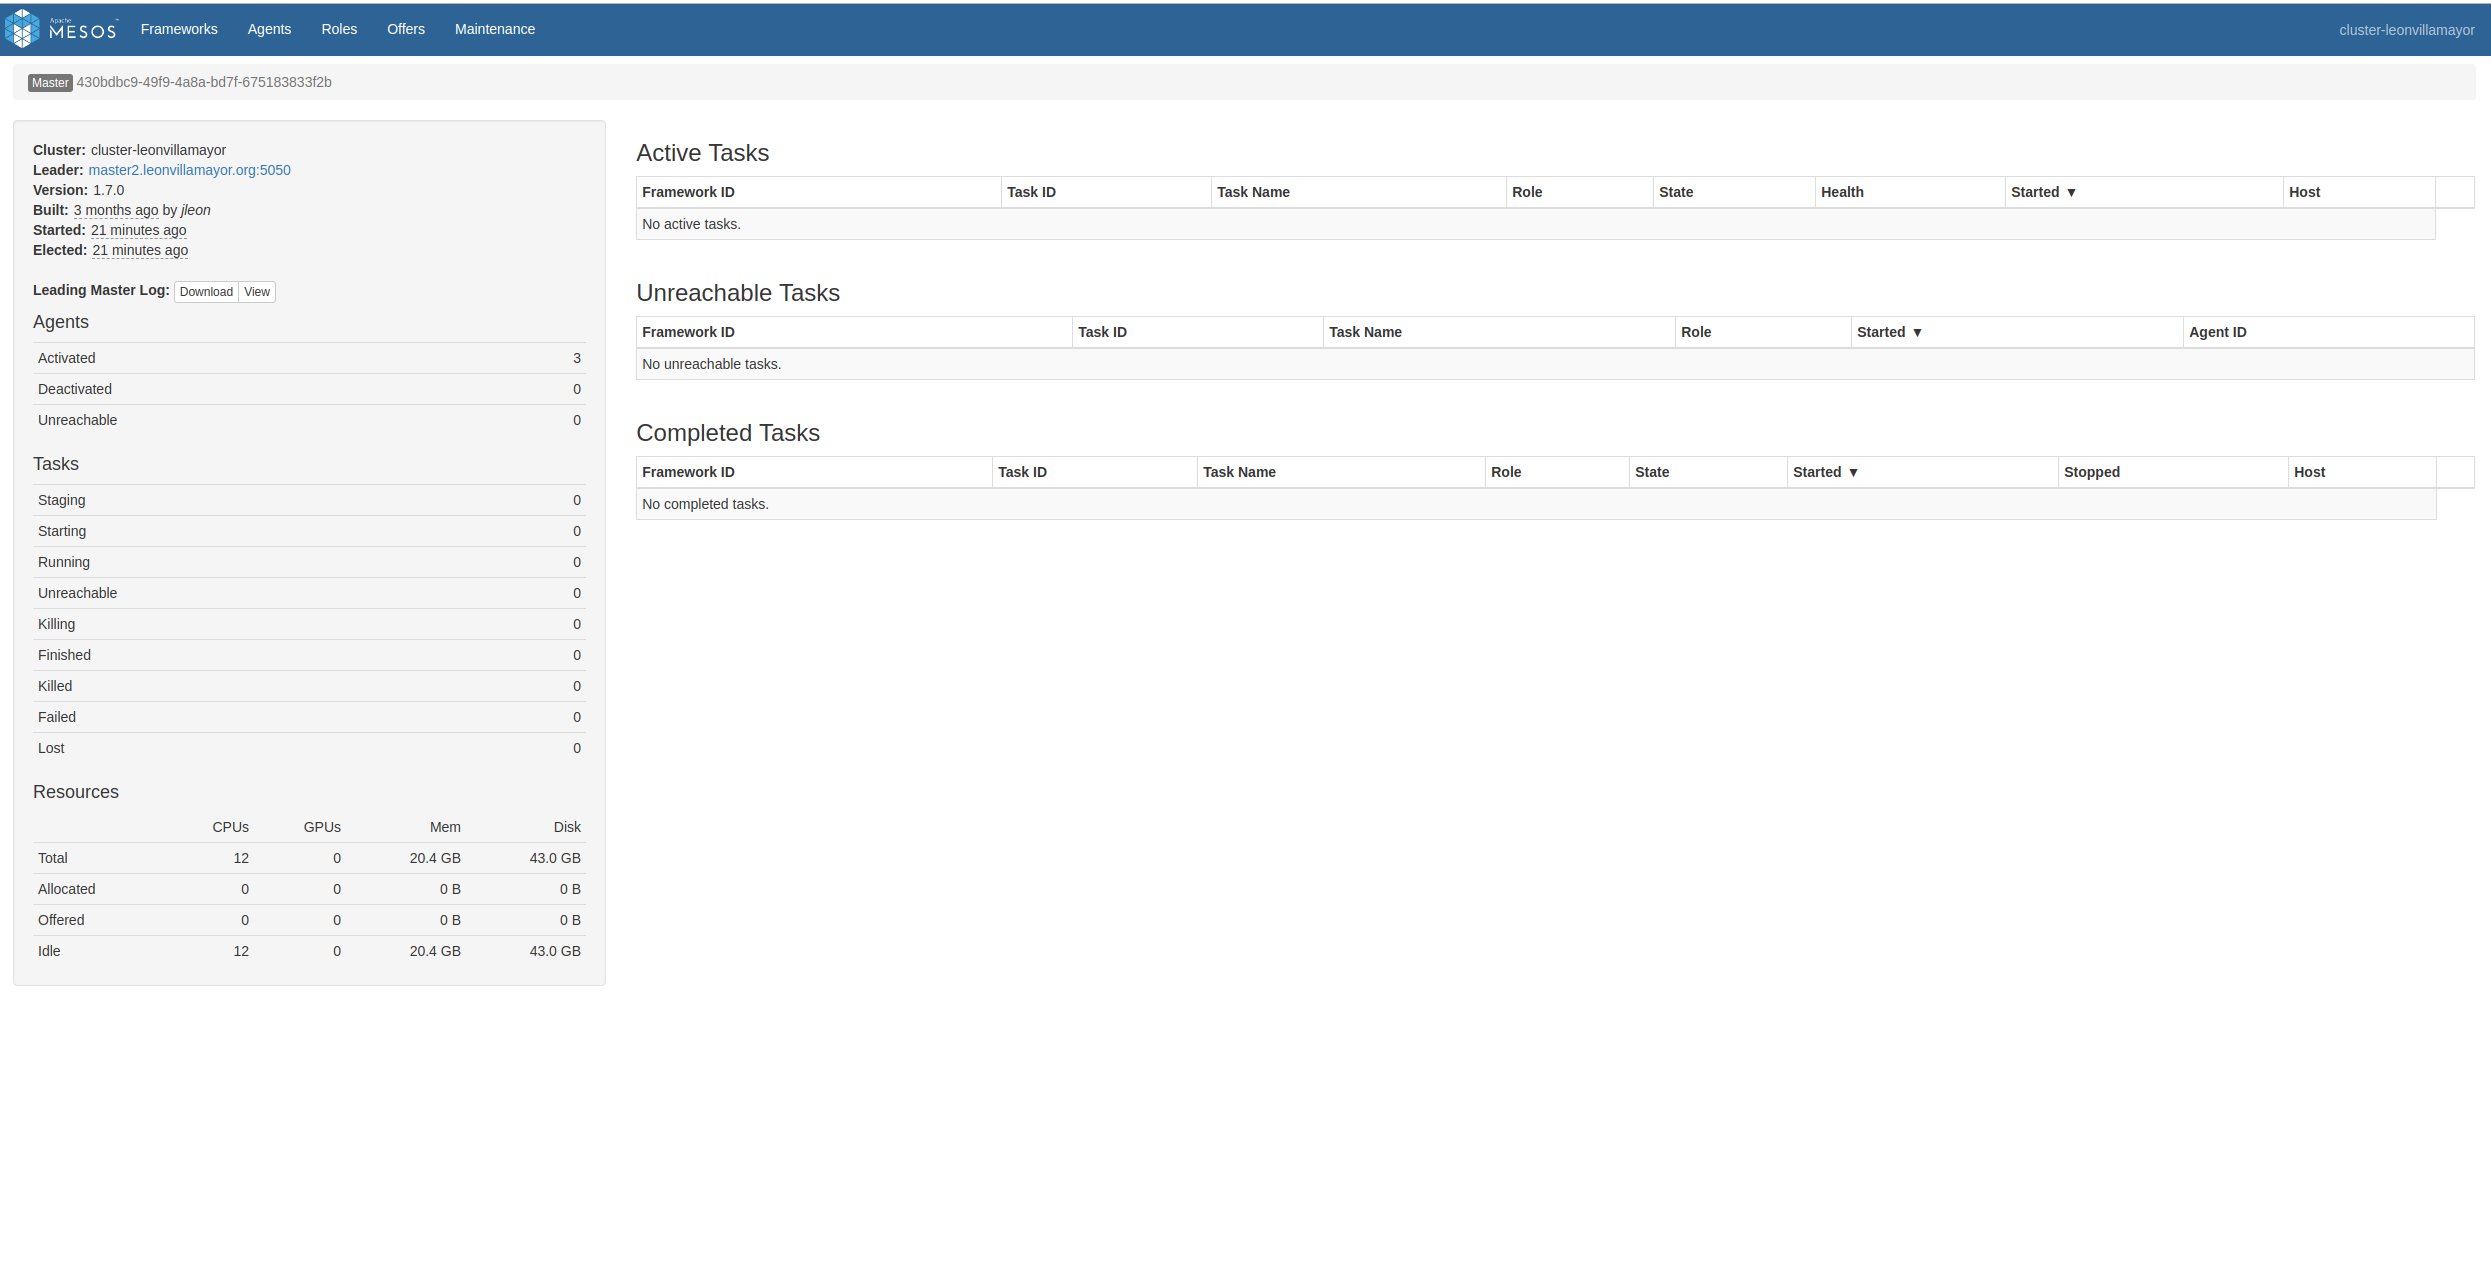Click the Finished tasks row
Image resolution: width=2491 pixels, height=1288 pixels.
[309, 655]
